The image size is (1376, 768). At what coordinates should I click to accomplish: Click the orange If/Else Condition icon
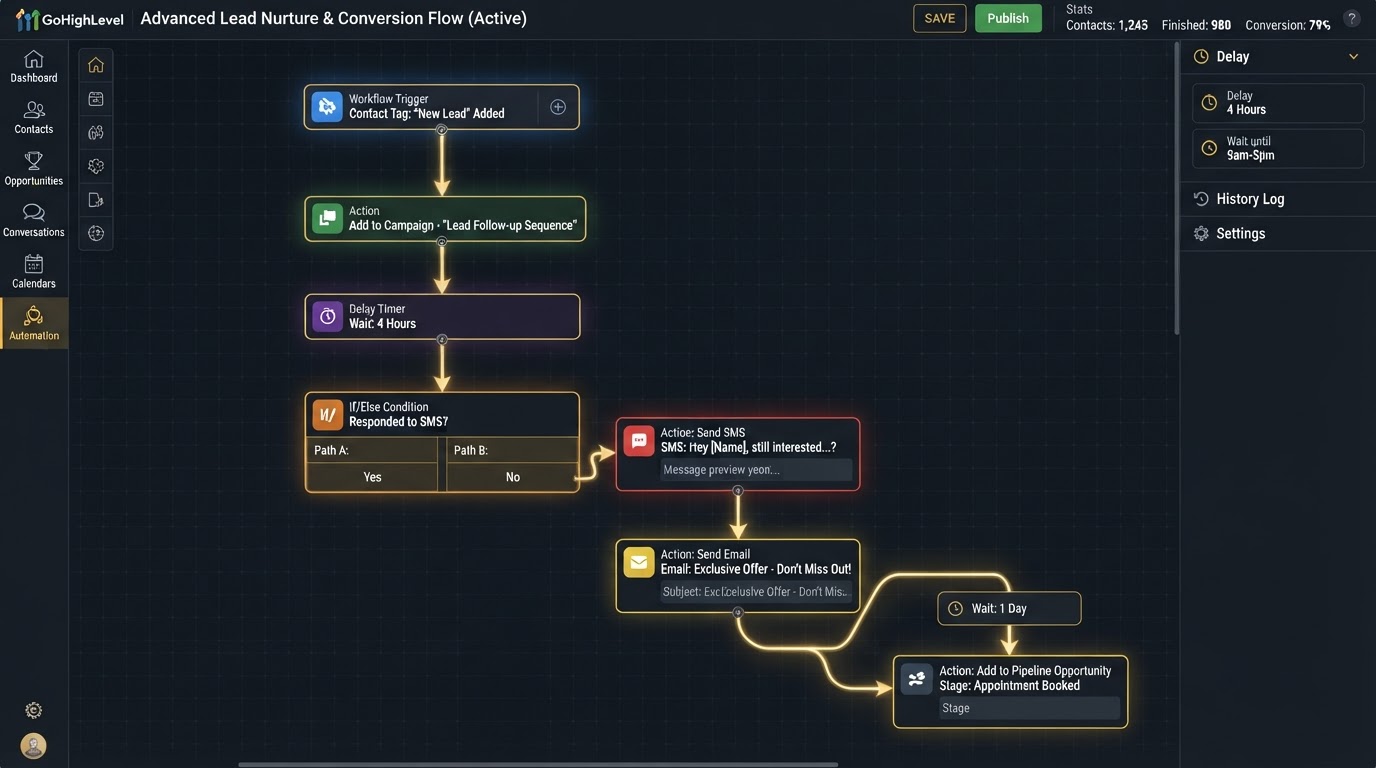327,414
